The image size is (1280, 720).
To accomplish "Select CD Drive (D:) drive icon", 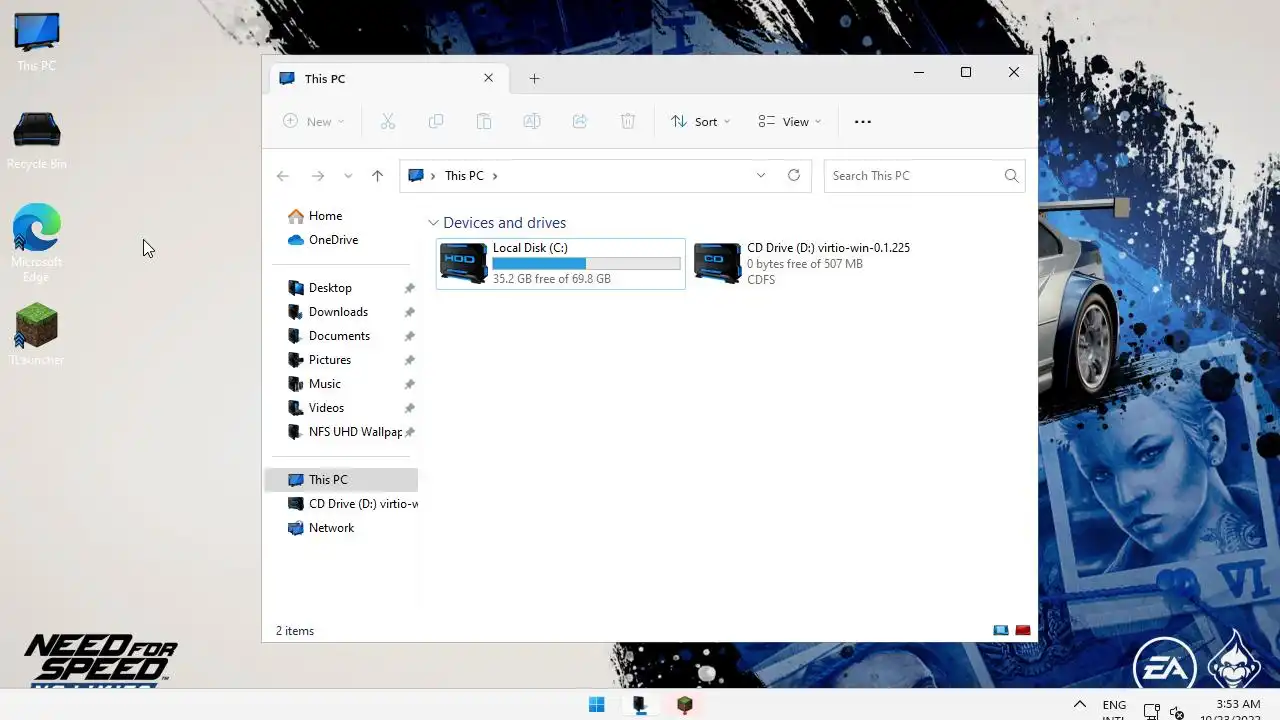I will 718,263.
